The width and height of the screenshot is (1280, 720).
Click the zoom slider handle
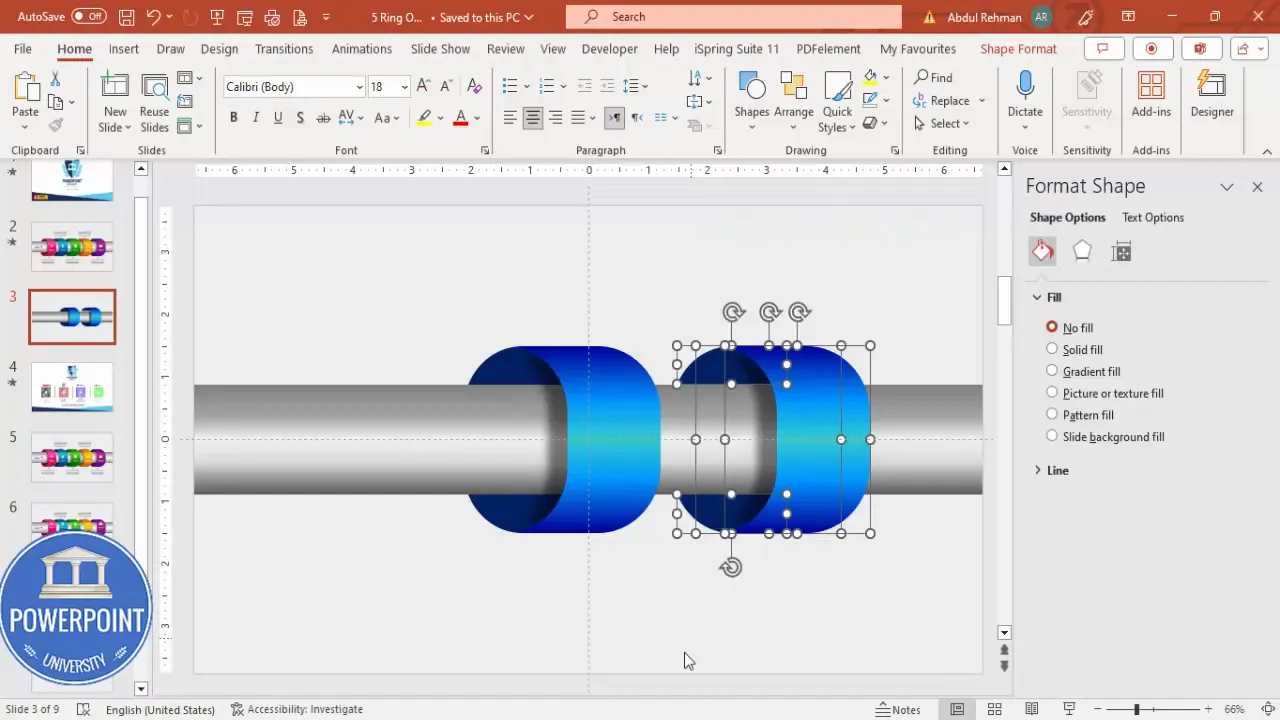(x=1136, y=709)
